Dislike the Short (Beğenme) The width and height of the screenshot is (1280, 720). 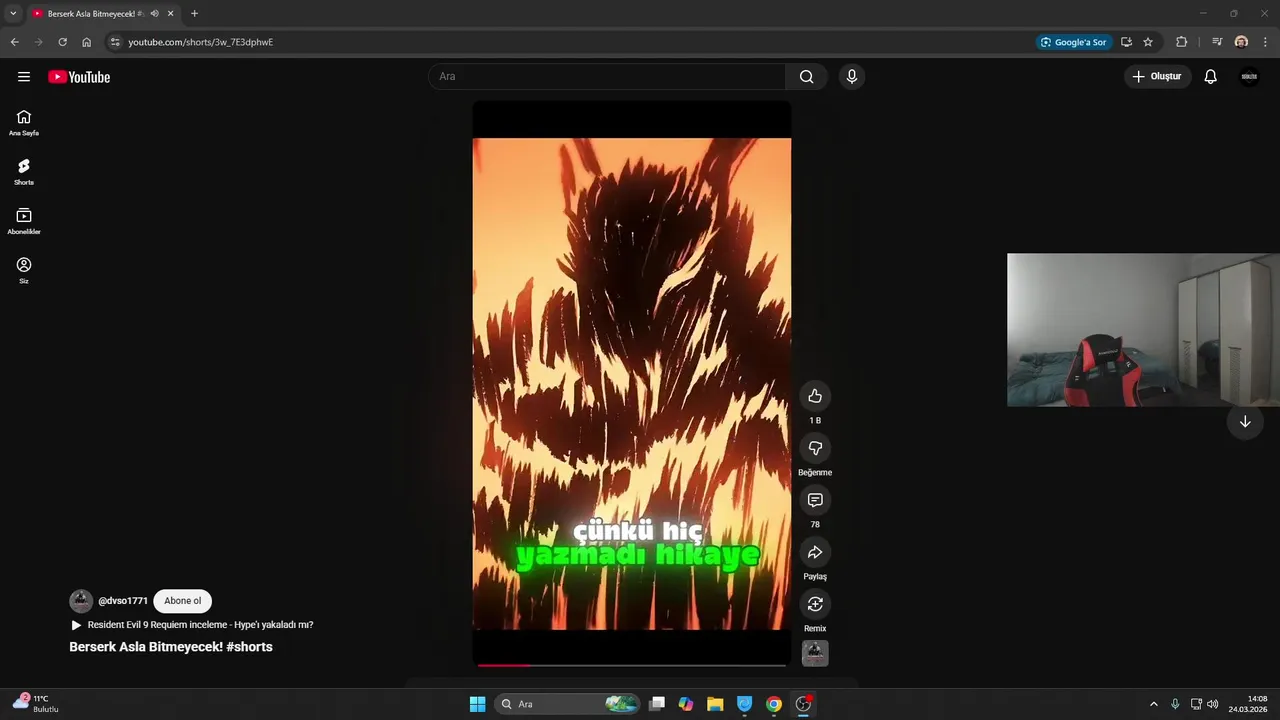pos(815,448)
